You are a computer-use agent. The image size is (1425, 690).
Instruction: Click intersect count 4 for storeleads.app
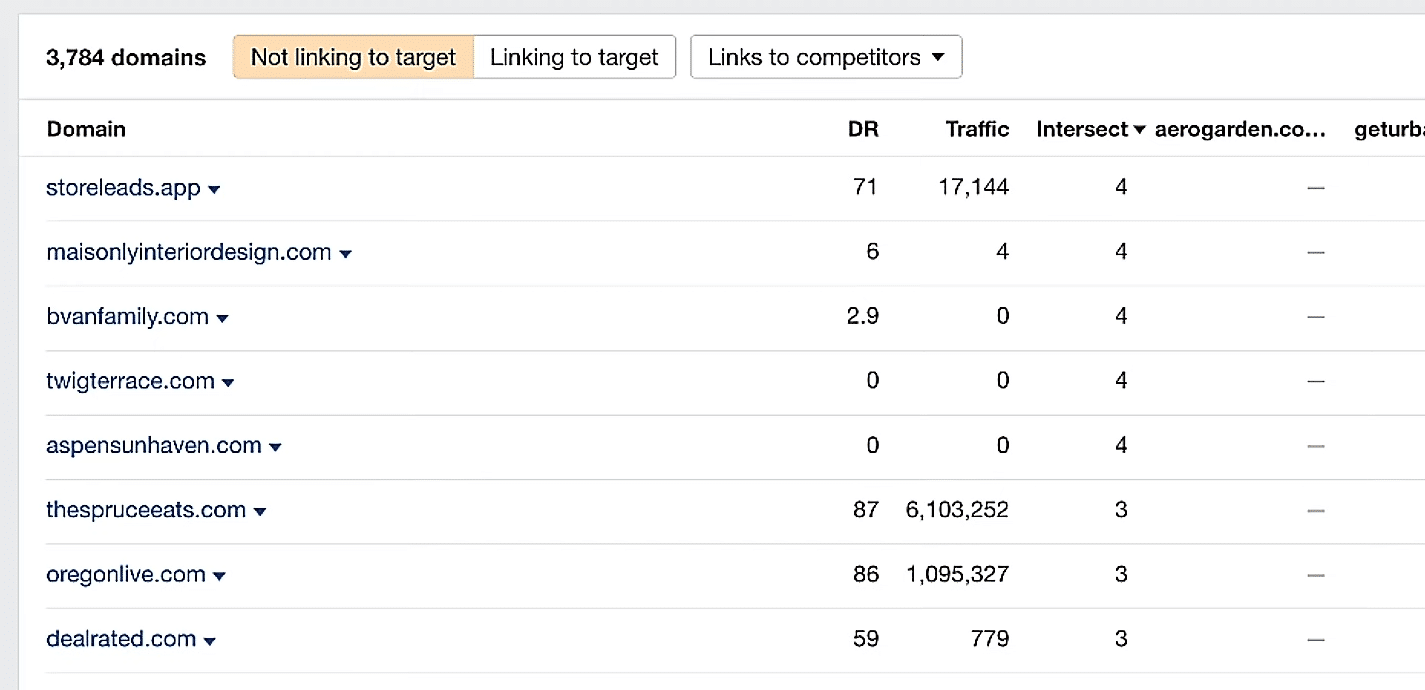pos(1120,187)
